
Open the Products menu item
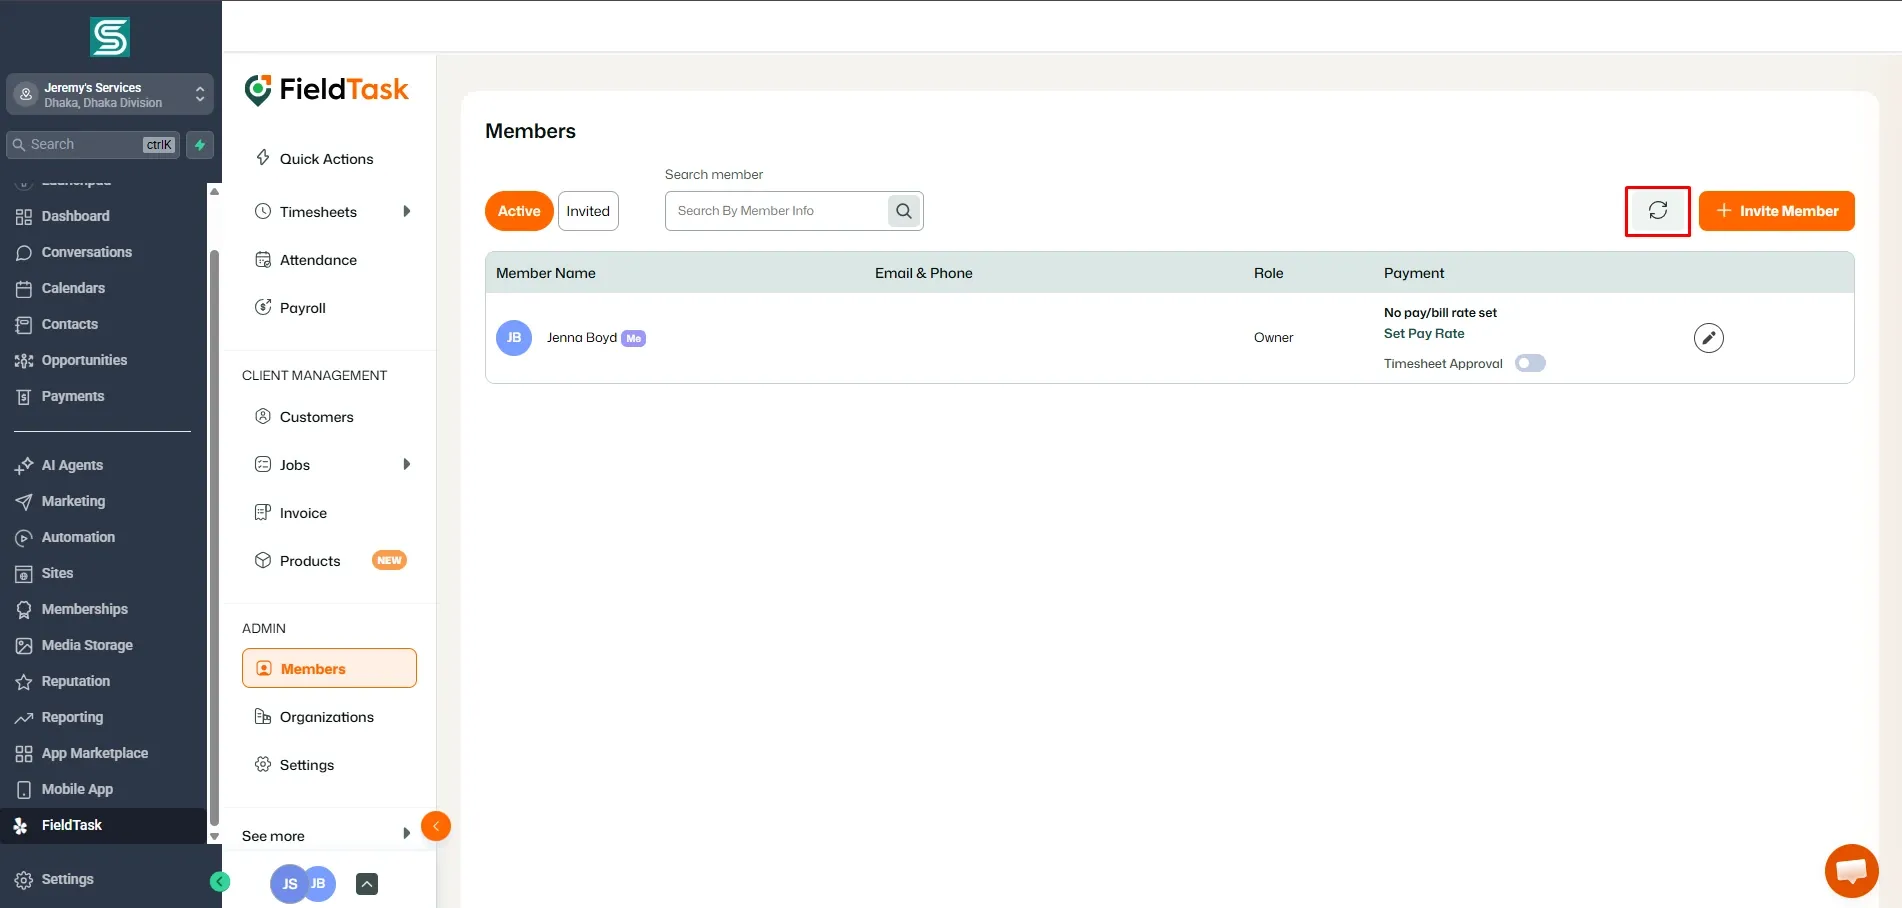[310, 561]
